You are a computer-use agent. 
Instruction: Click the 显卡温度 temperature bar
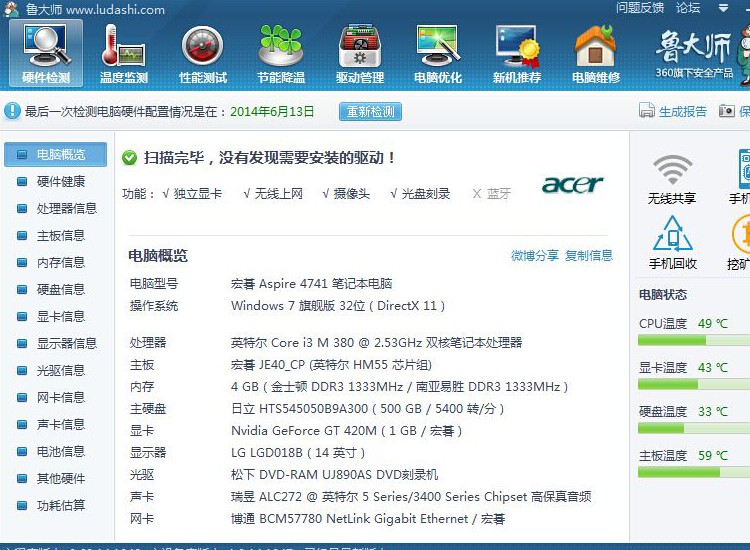(x=694, y=384)
